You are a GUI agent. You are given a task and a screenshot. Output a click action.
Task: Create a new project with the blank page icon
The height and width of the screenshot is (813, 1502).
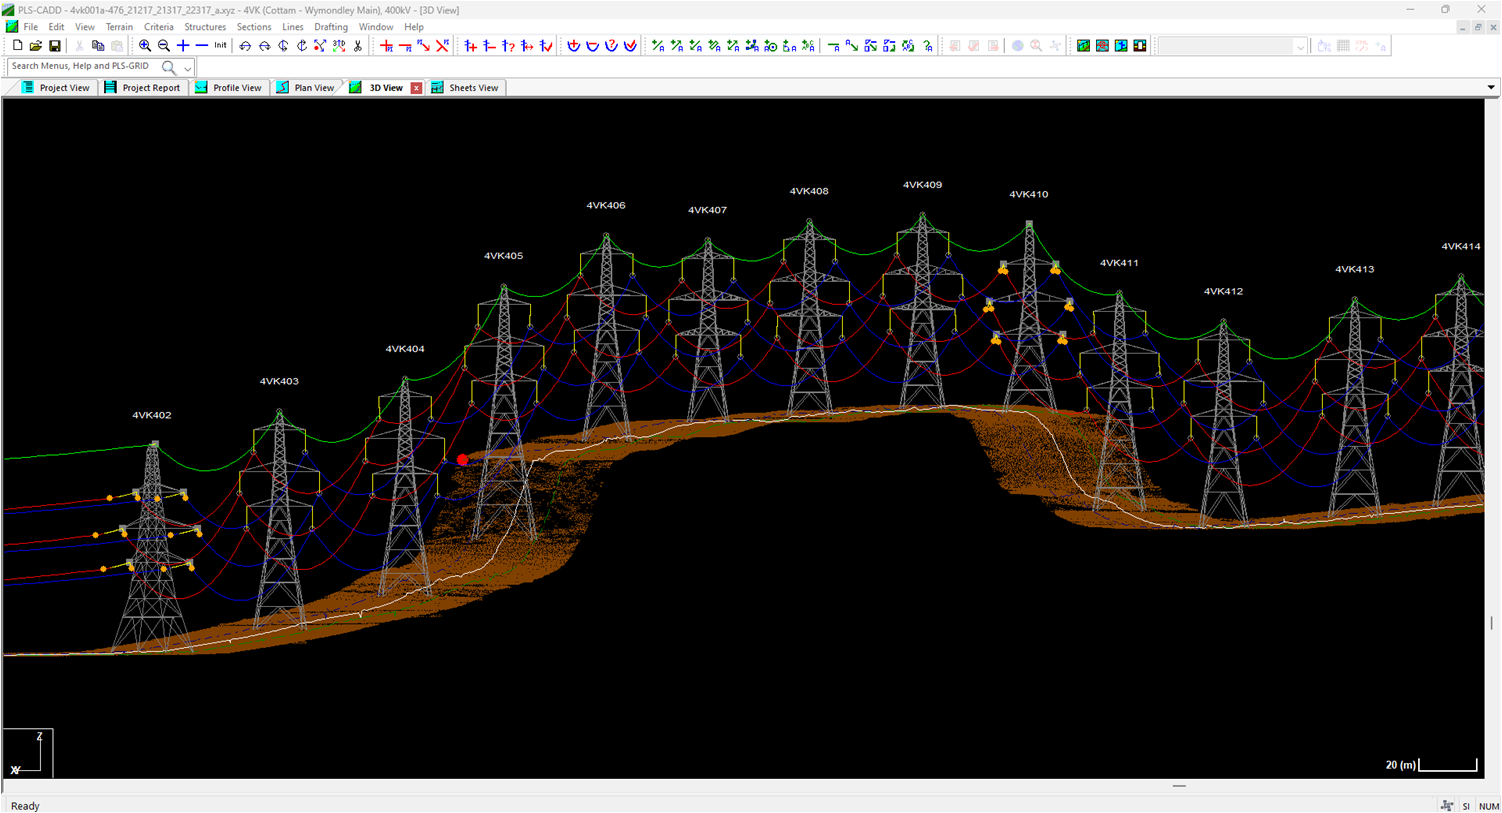pyautogui.click(x=17, y=46)
